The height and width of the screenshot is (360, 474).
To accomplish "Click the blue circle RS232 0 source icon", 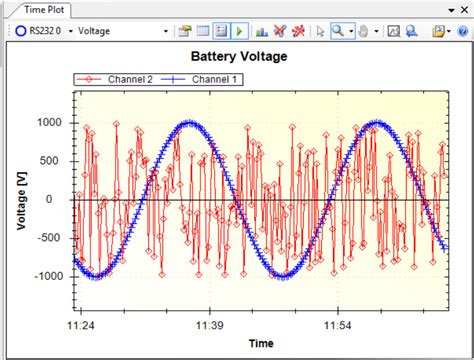I will [x=21, y=31].
